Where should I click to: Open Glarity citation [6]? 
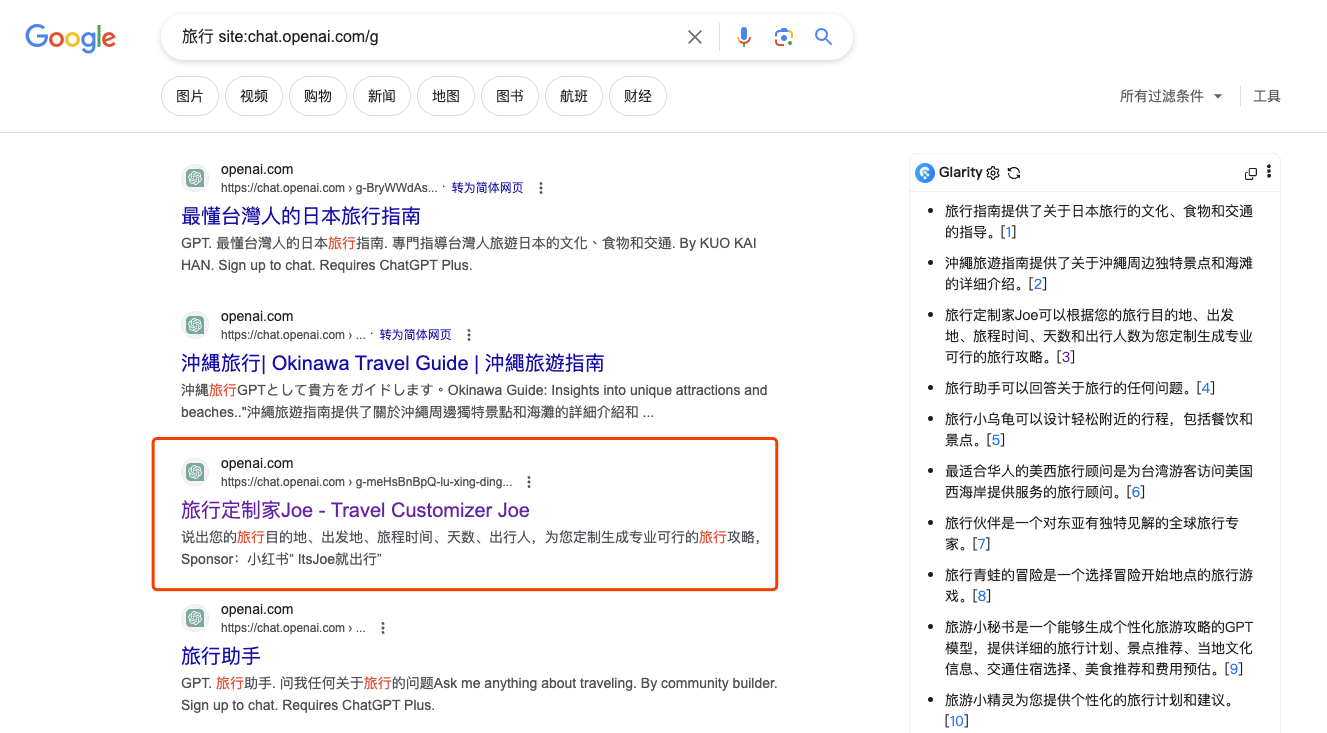1135,492
